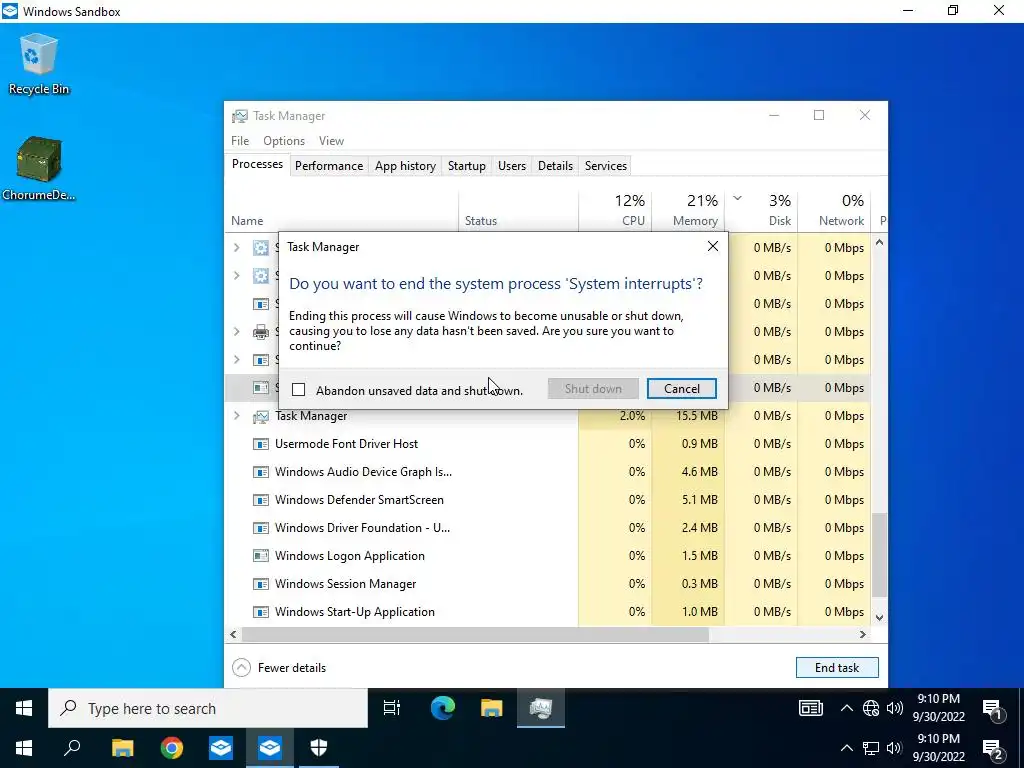Click the horizontal scrollbar thumb in process list
Screen dimensions: 1024x768
[475, 634]
